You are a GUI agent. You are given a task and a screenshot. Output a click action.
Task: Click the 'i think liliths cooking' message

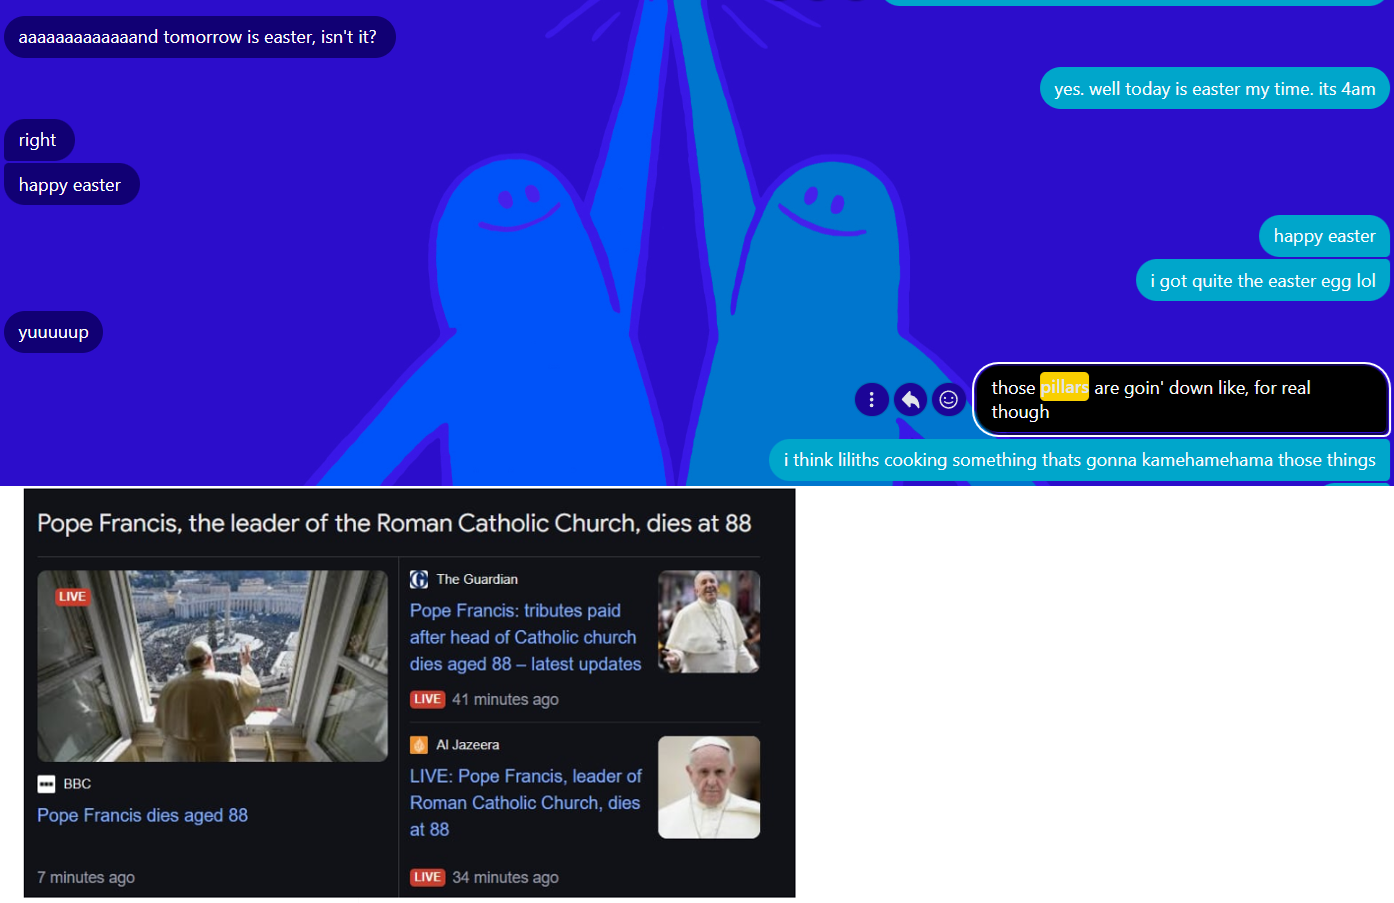click(x=1080, y=460)
